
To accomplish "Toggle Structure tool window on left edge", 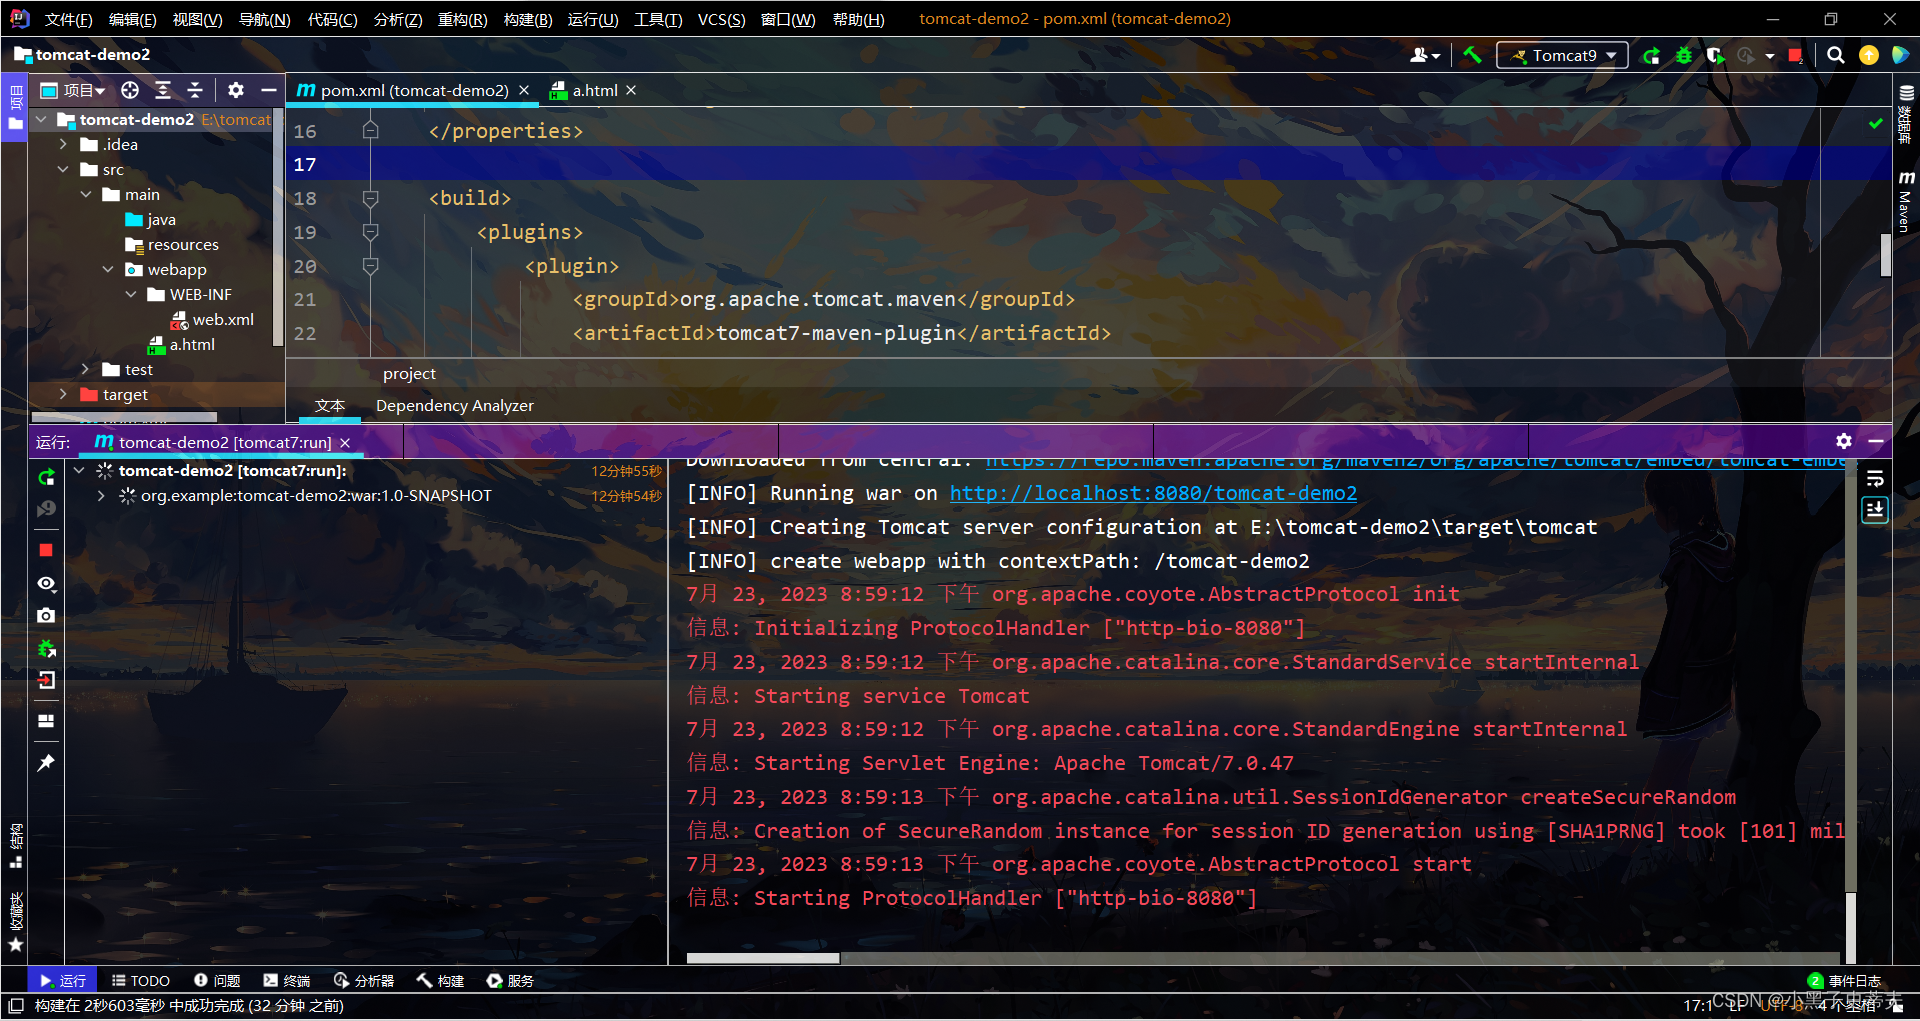I will pos(15,846).
